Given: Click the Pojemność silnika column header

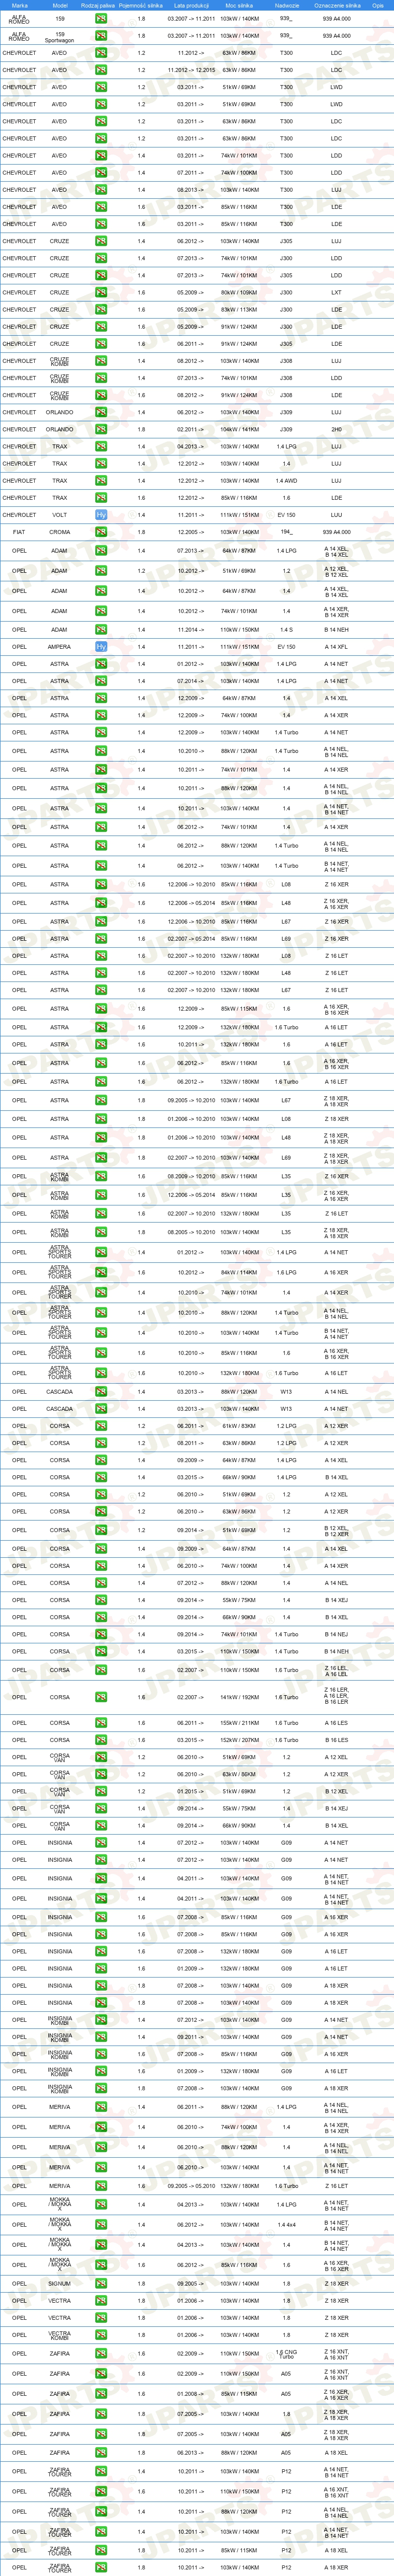Looking at the screenshot, I should tap(141, 5).
